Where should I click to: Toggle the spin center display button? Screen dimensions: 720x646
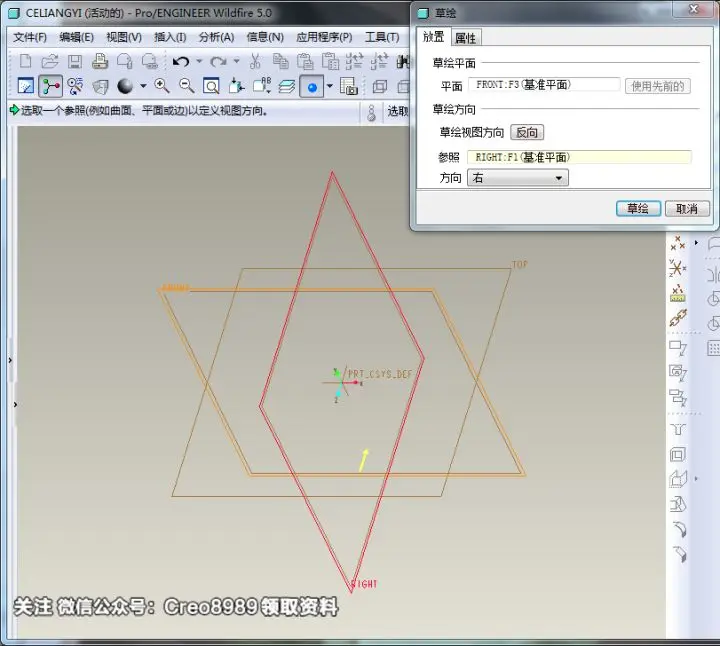coord(51,86)
